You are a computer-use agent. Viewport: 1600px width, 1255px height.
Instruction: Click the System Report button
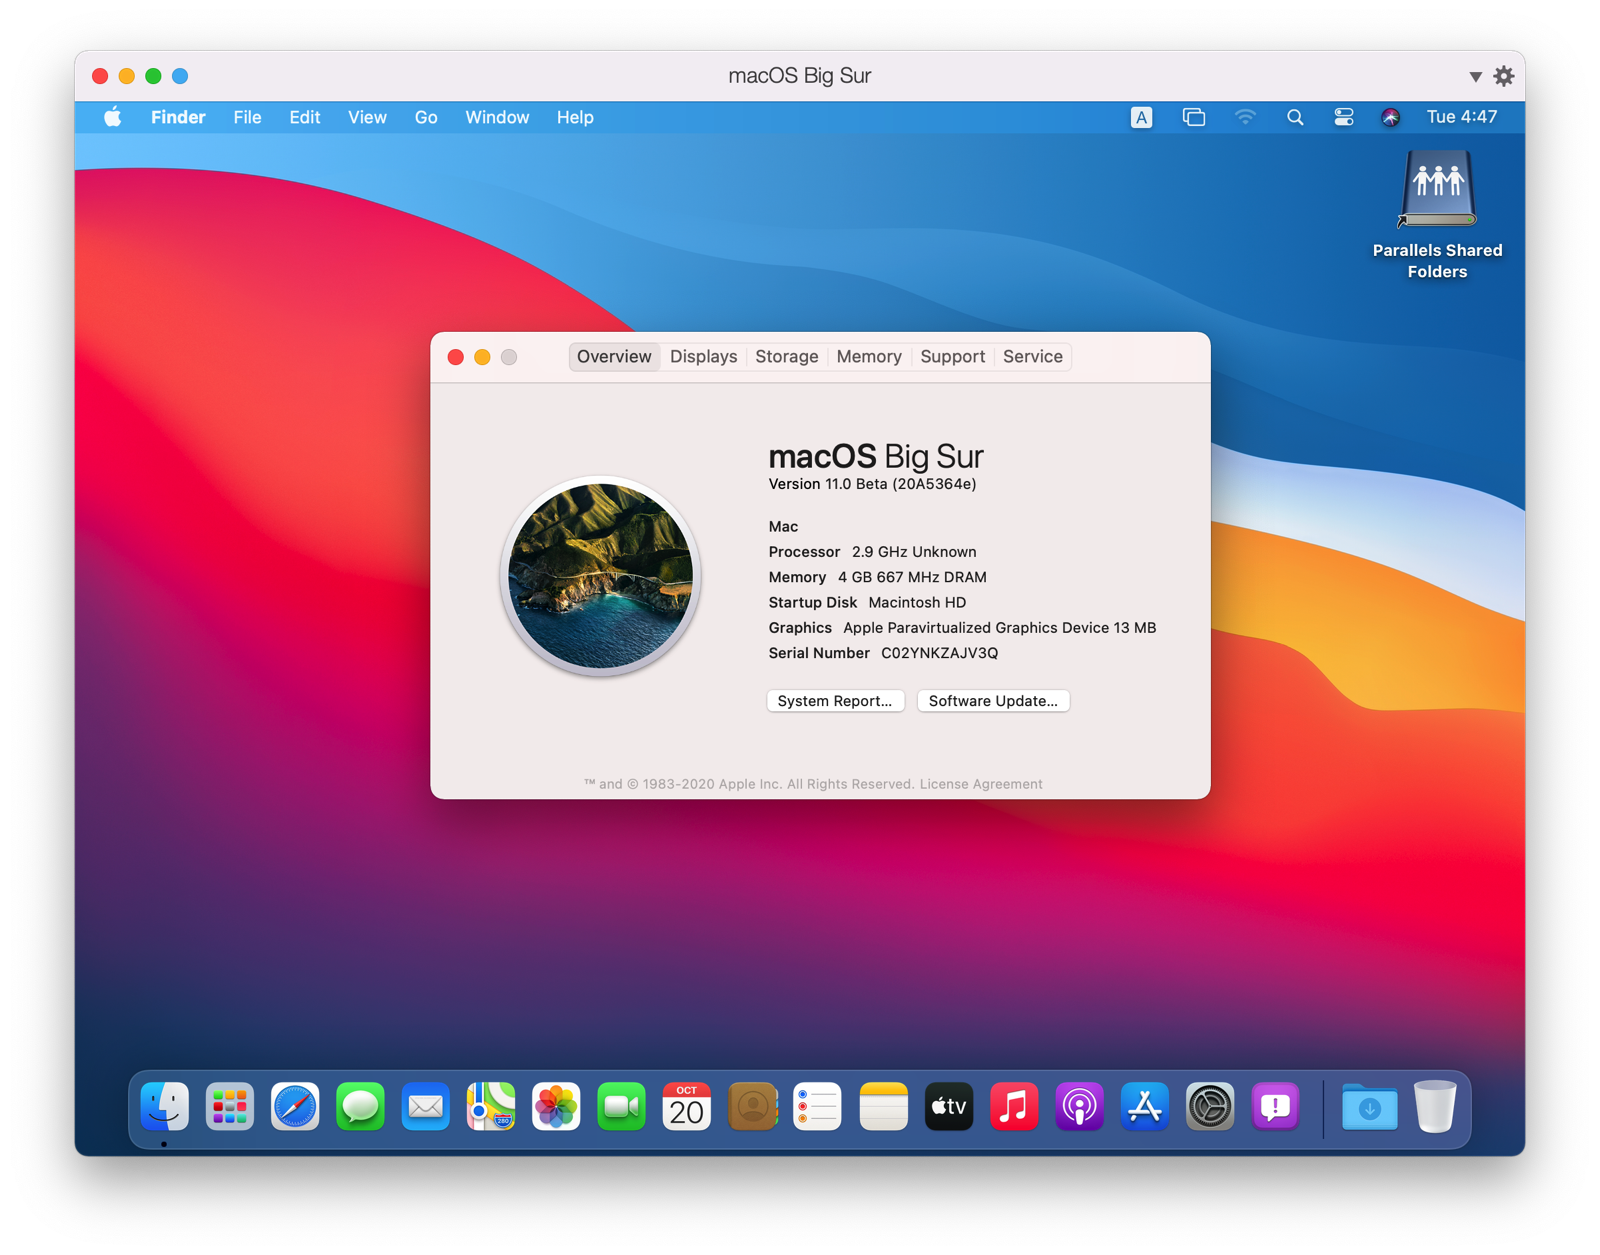pos(835,700)
